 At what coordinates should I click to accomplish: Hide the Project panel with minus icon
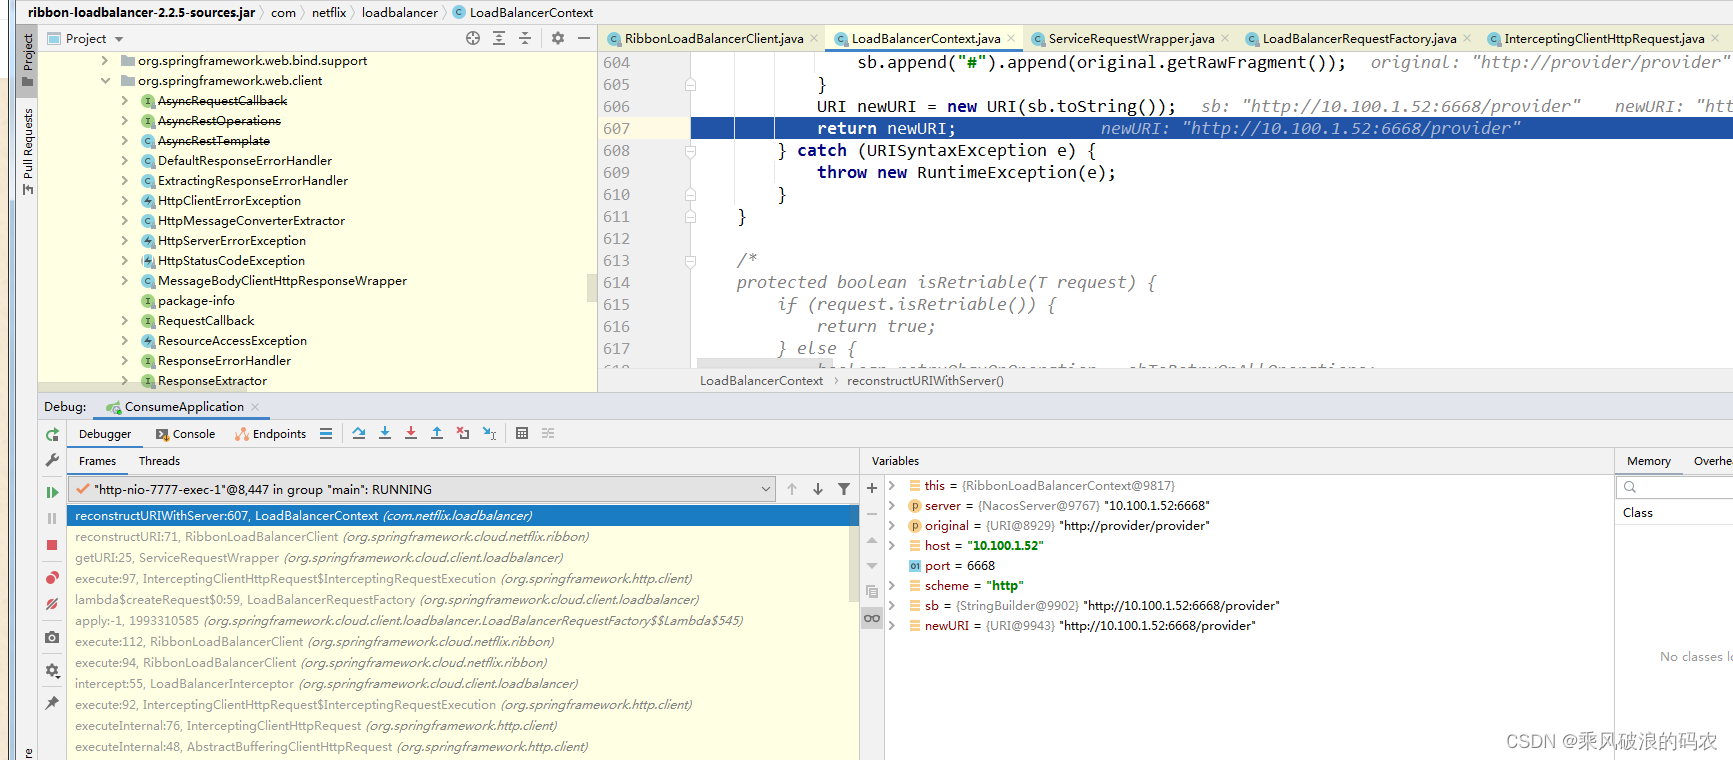coord(584,38)
